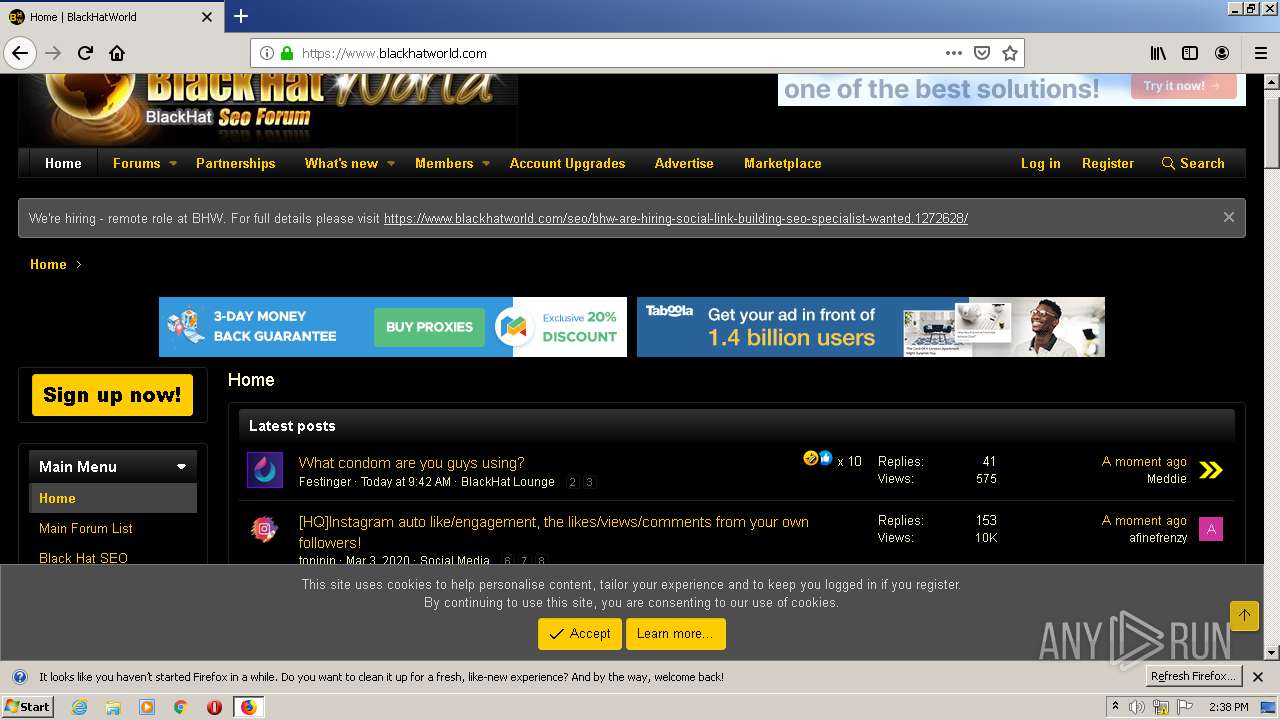Click the Home breadcrumb link

tap(48, 264)
